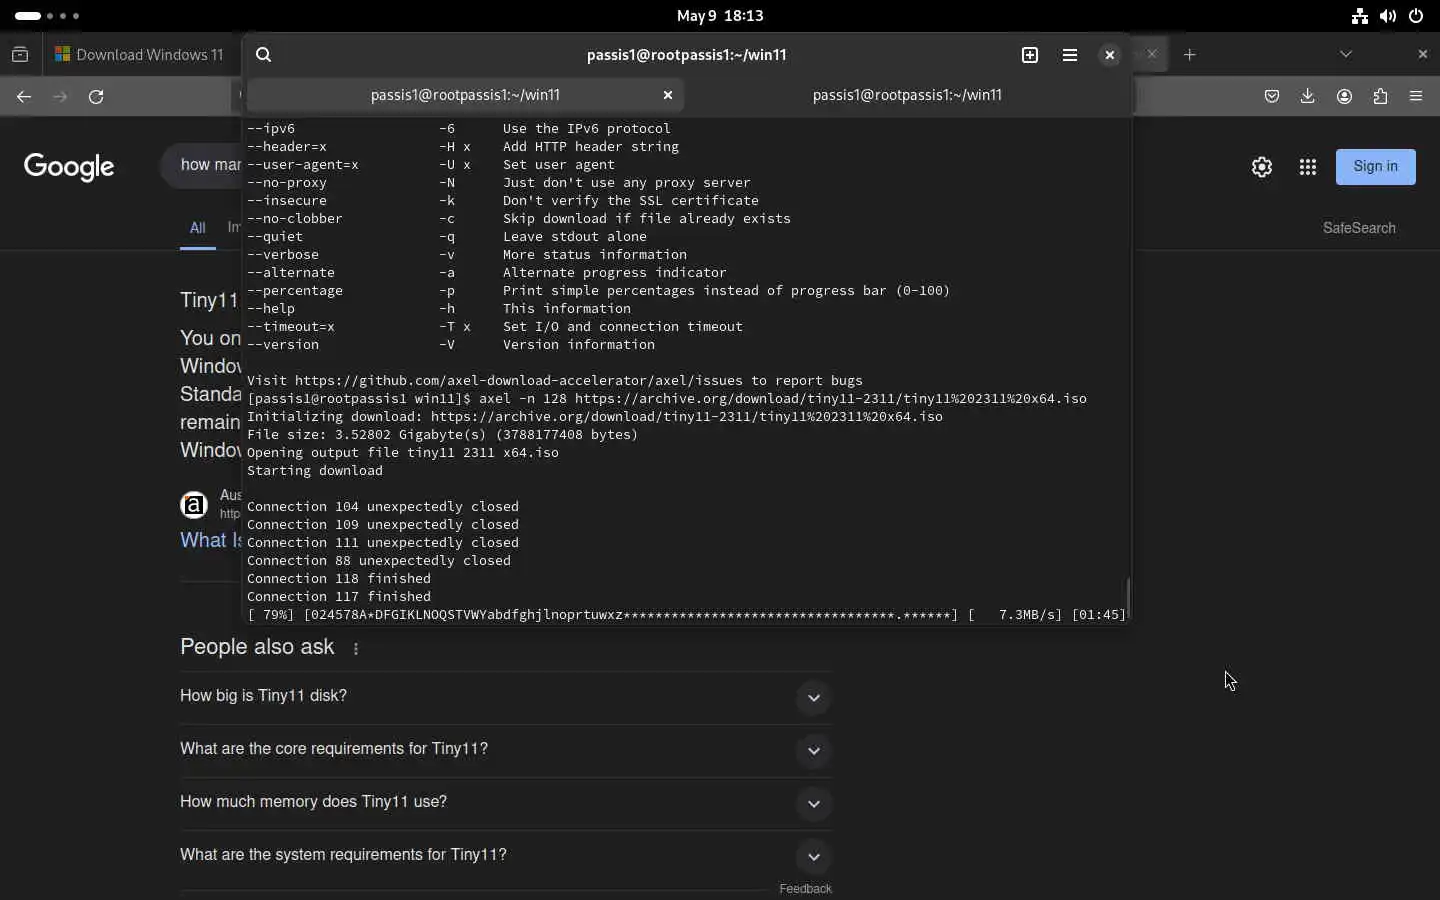Viewport: 1440px width, 900px height.
Task: Switch to first passis1@rootpassis1 terminal tab
Action: click(465, 95)
